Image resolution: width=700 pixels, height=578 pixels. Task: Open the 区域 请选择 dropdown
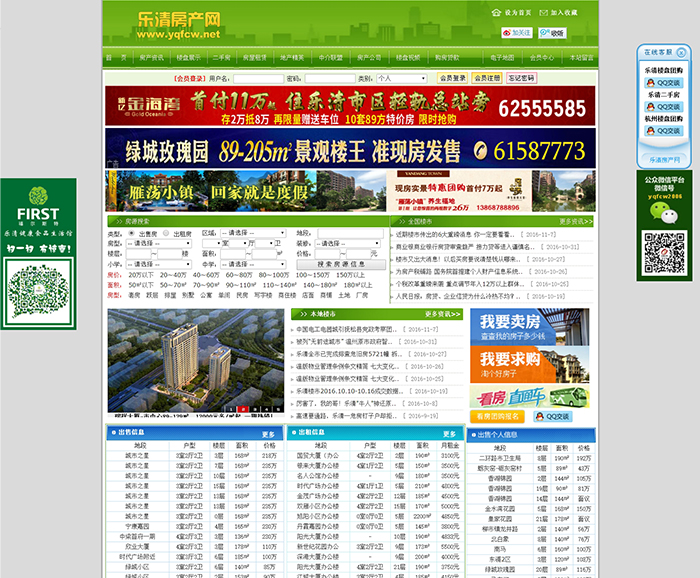coord(253,233)
